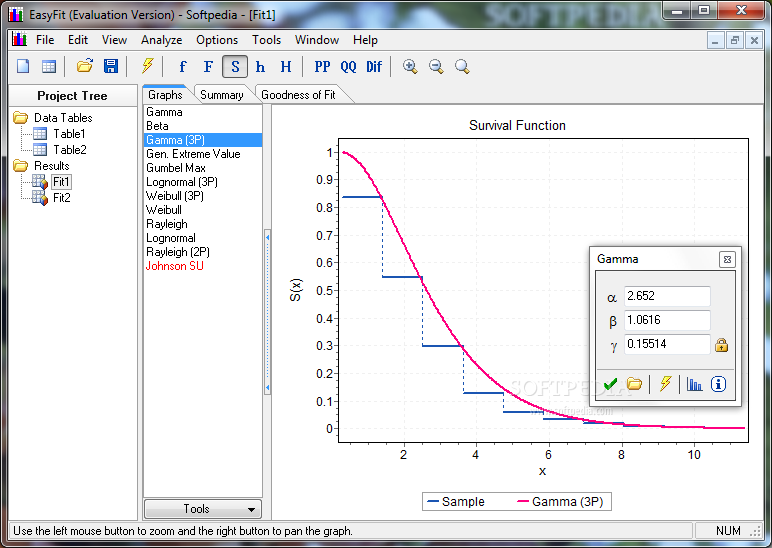Select Gumbel Max distribution

pyautogui.click(x=202, y=168)
